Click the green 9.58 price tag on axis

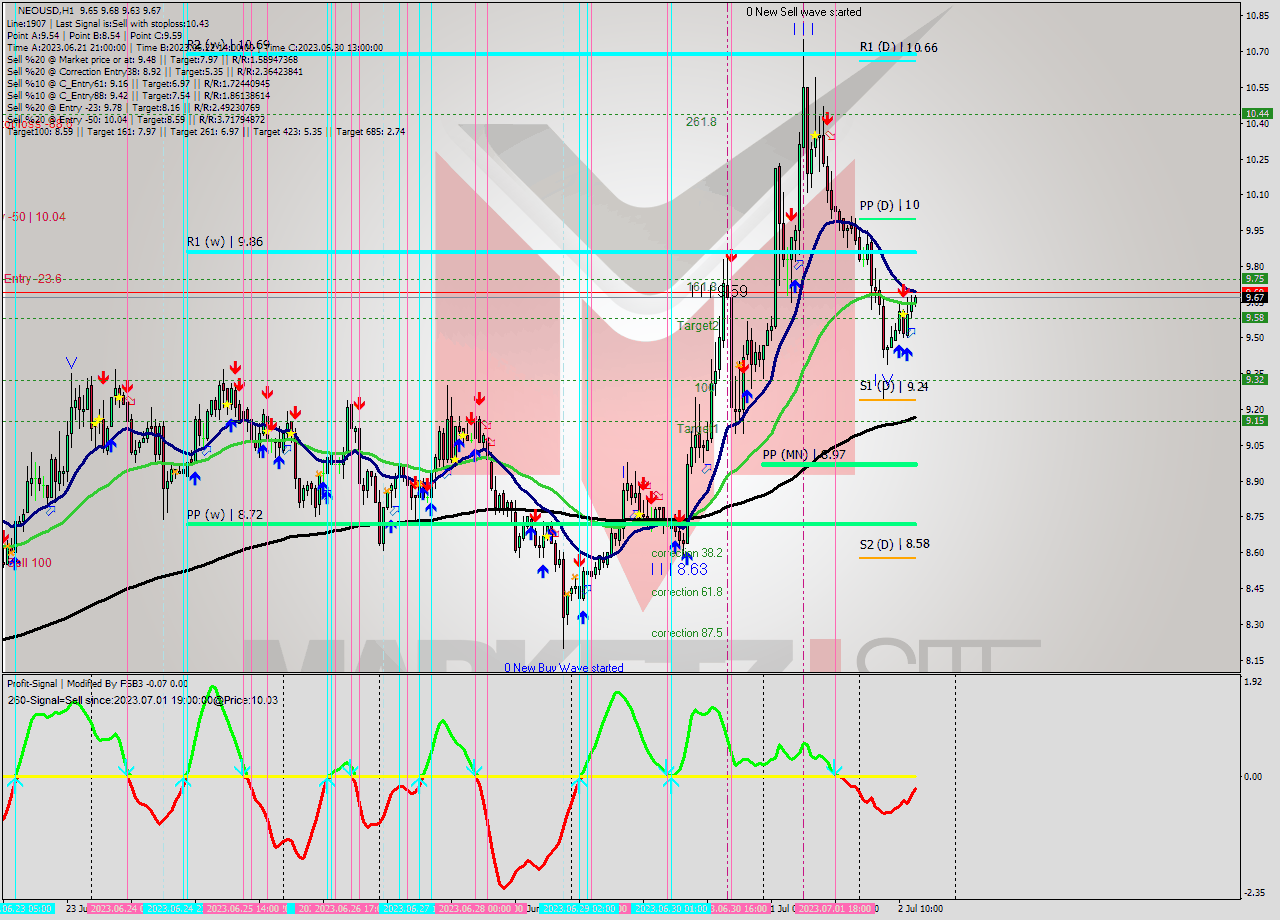click(1255, 317)
